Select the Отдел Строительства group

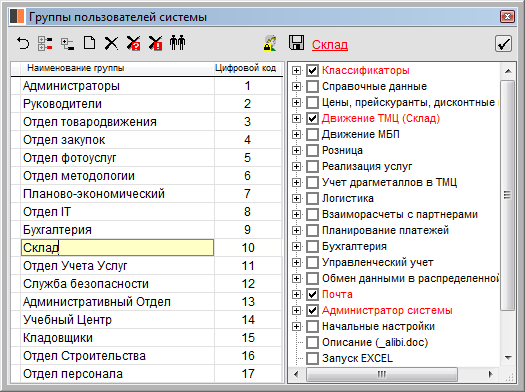pyautogui.click(x=117, y=356)
